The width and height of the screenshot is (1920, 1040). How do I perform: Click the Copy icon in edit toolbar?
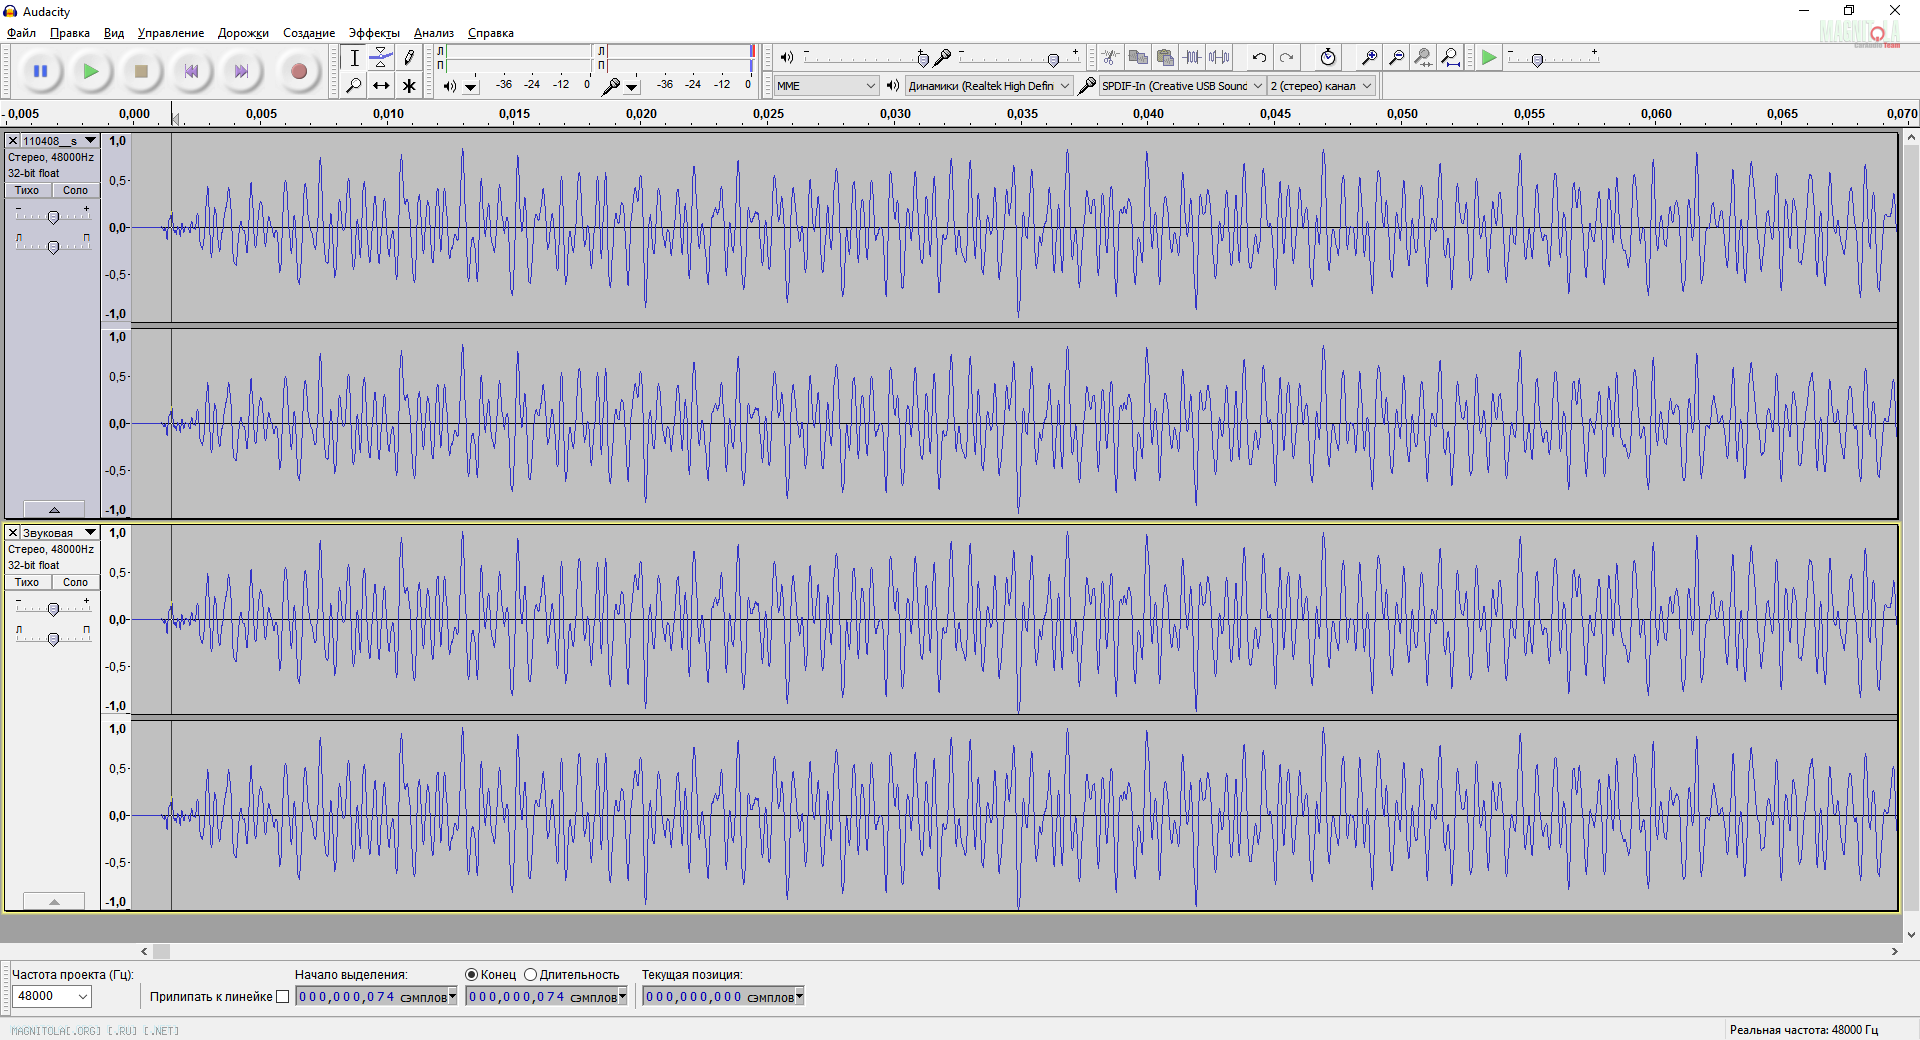1138,57
